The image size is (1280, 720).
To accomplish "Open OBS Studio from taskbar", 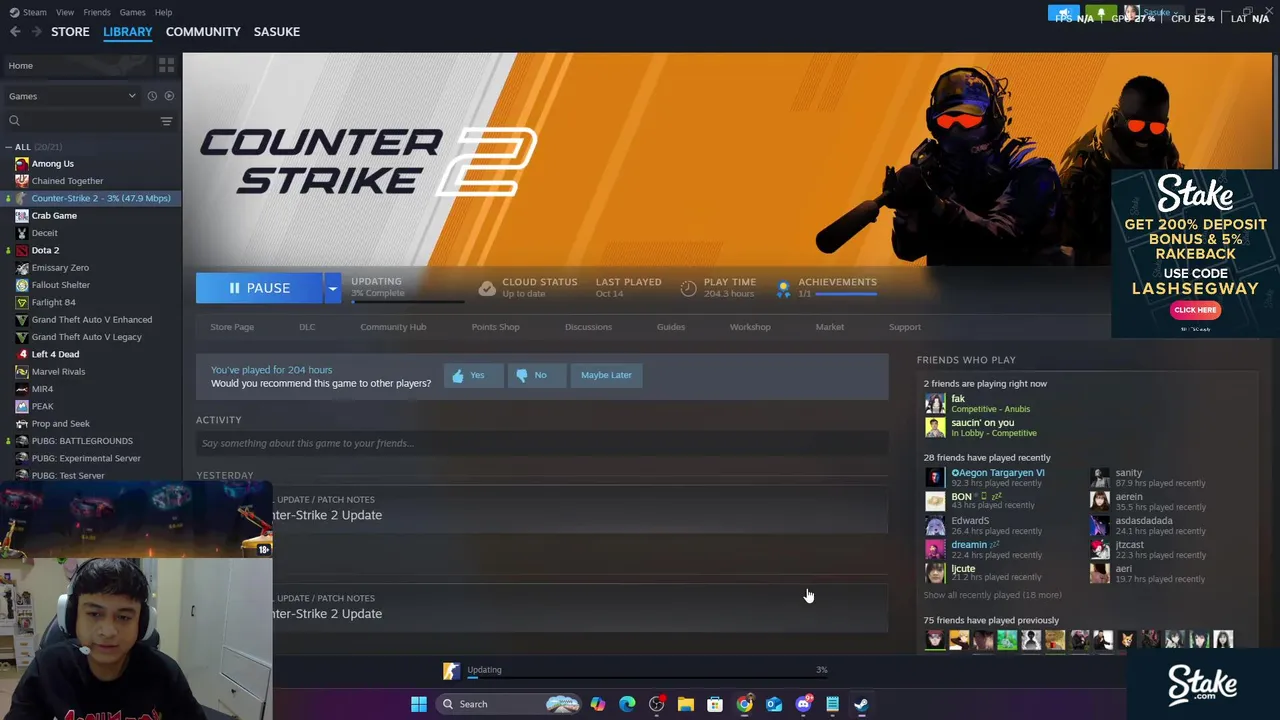I will 656,704.
